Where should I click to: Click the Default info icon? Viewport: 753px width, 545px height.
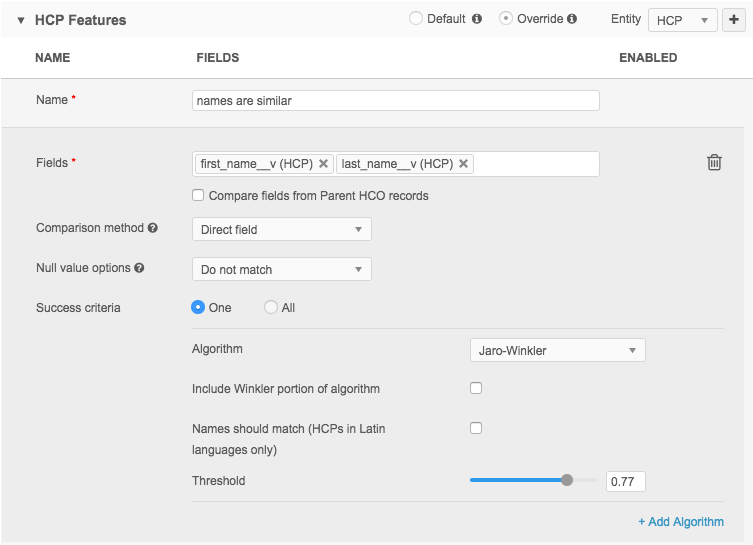tap(477, 19)
